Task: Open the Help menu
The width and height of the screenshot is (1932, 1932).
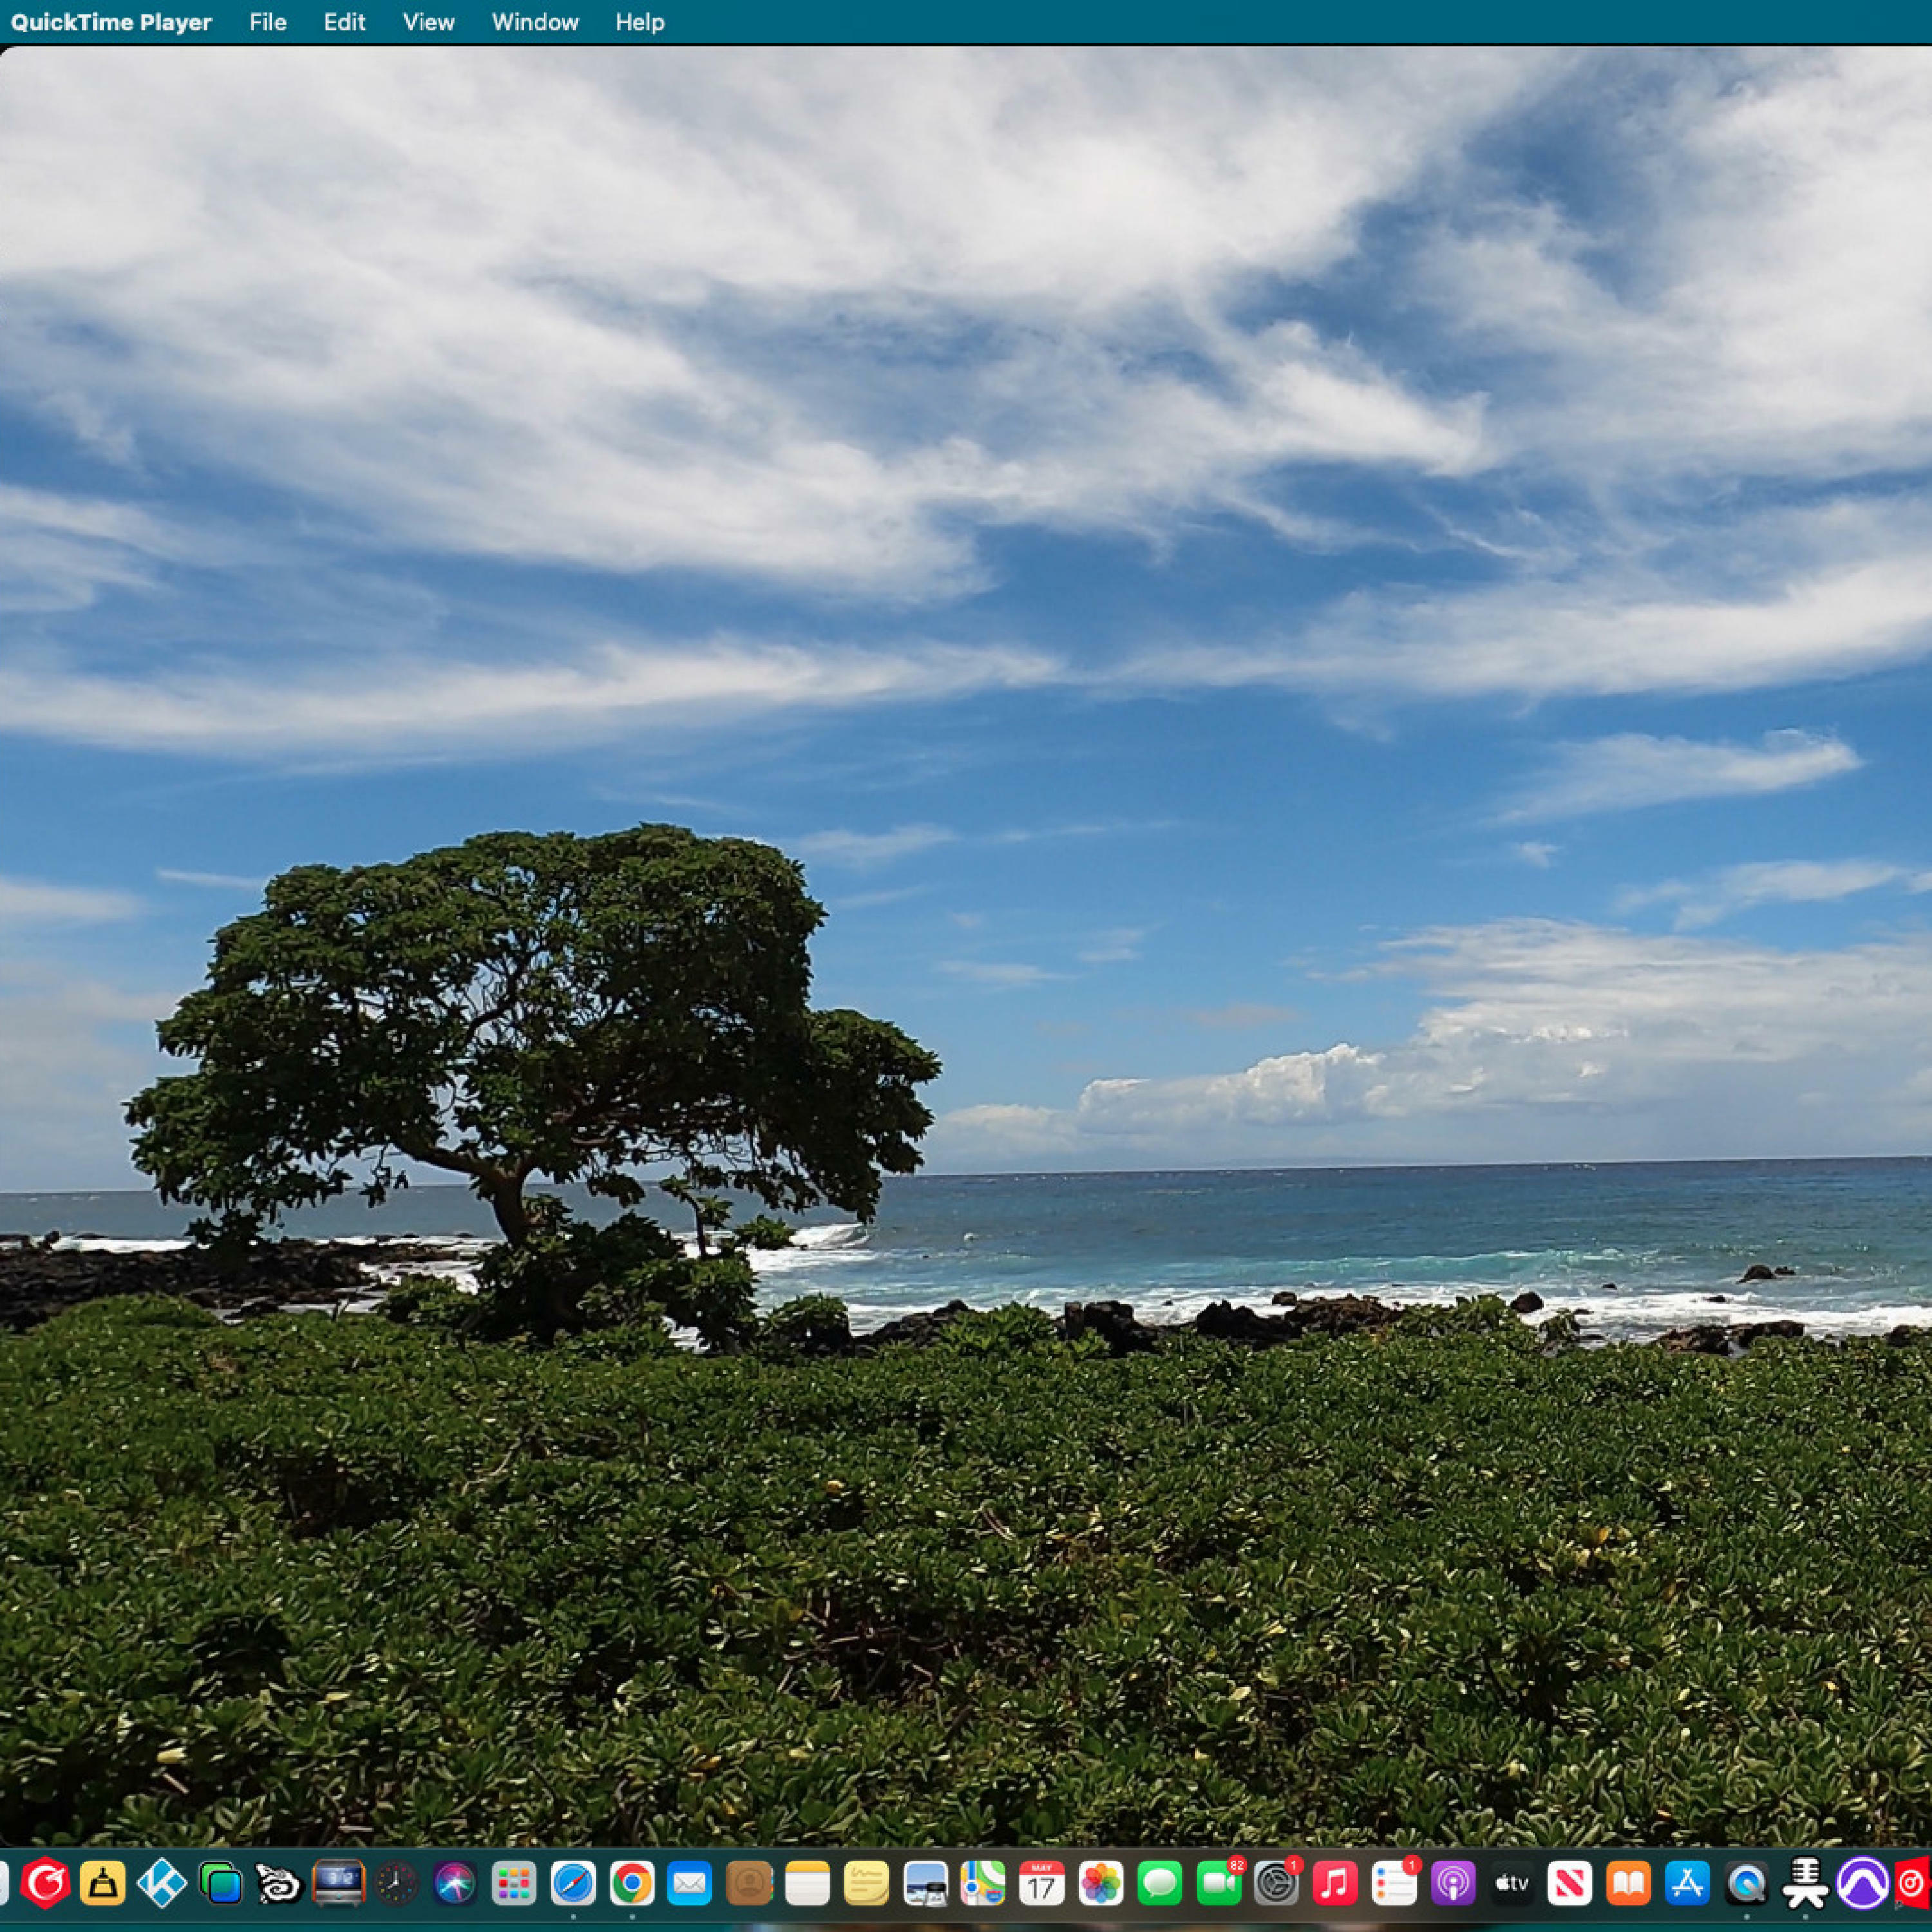Action: [639, 22]
